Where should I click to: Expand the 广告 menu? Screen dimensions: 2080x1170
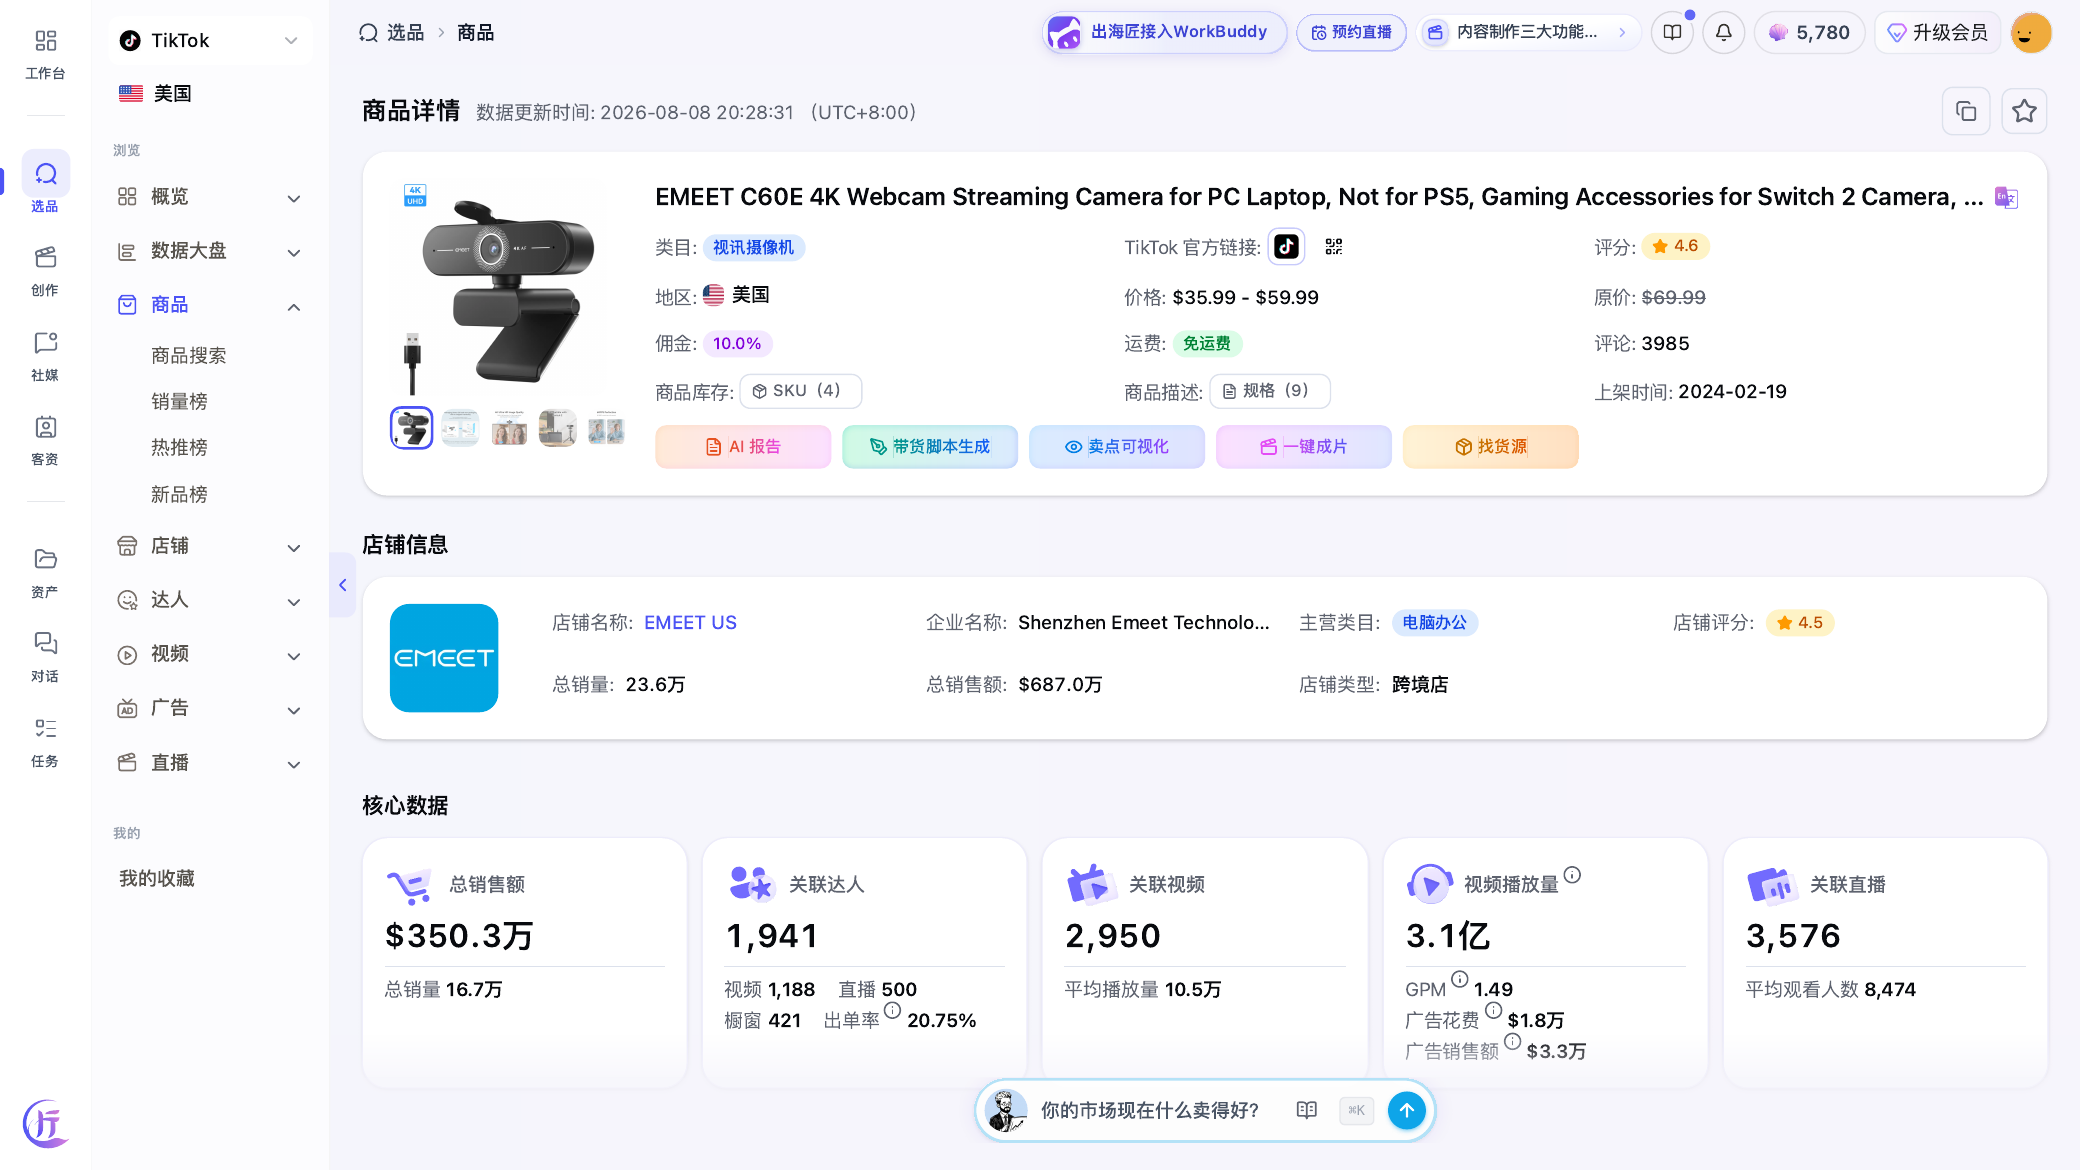(210, 708)
